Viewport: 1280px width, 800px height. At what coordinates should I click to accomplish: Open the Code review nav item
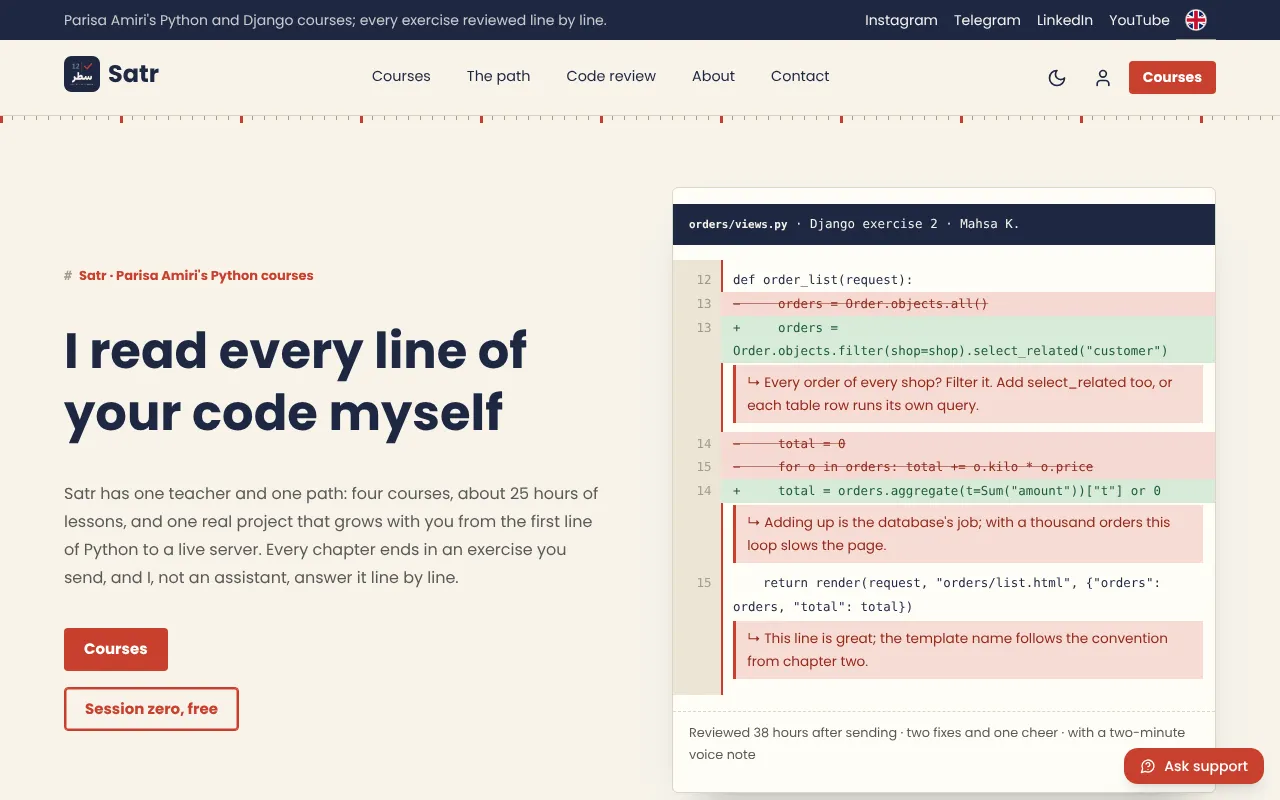pyautogui.click(x=611, y=76)
